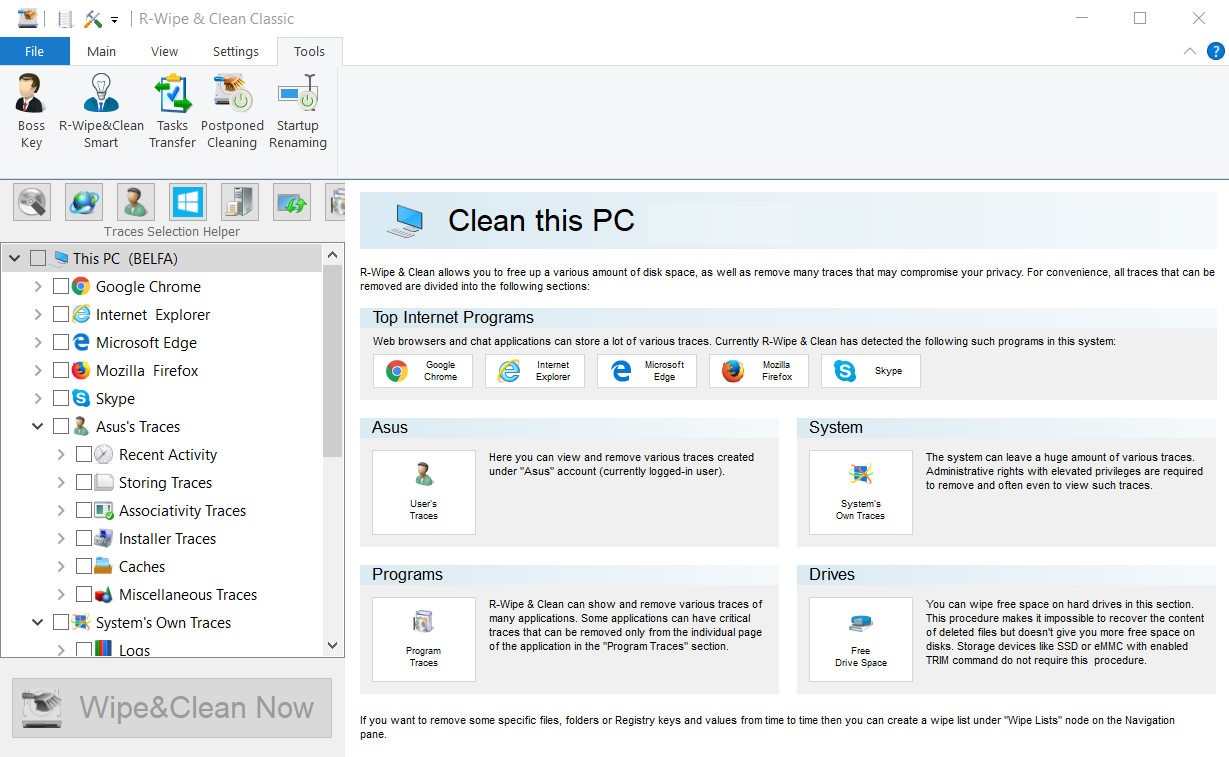Viewport: 1229px width, 757px height.
Task: Expand the Skype tree node
Action: pyautogui.click(x=38, y=398)
